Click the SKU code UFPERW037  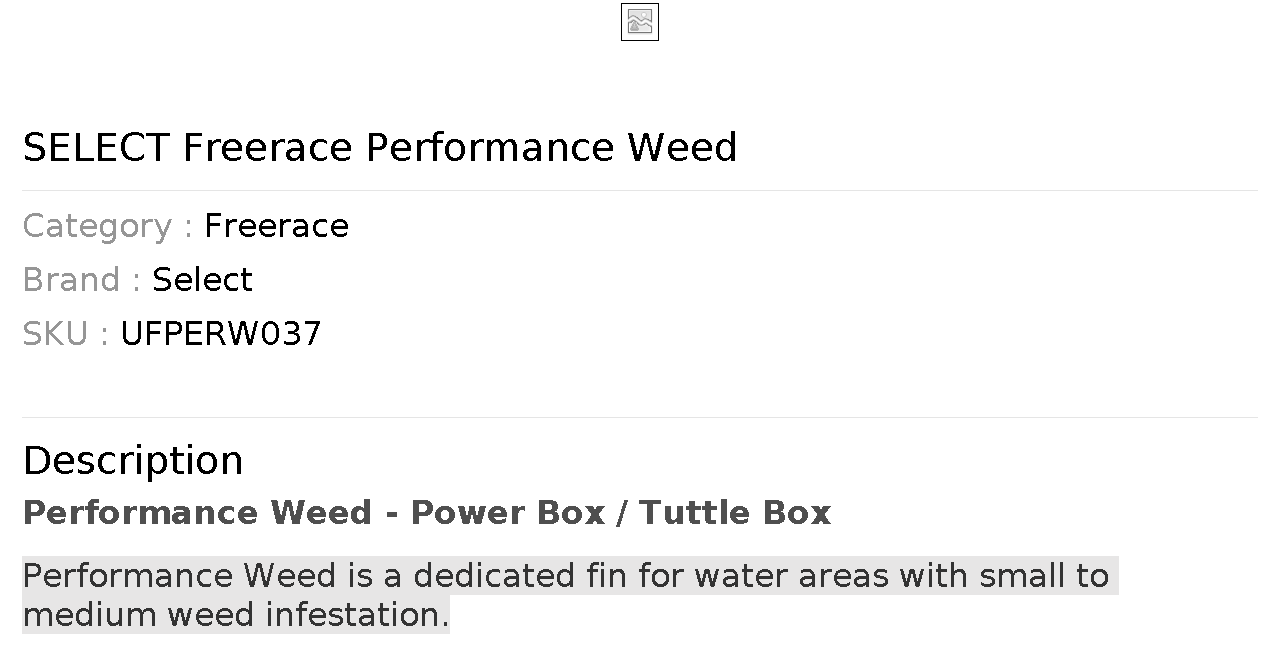(x=220, y=334)
